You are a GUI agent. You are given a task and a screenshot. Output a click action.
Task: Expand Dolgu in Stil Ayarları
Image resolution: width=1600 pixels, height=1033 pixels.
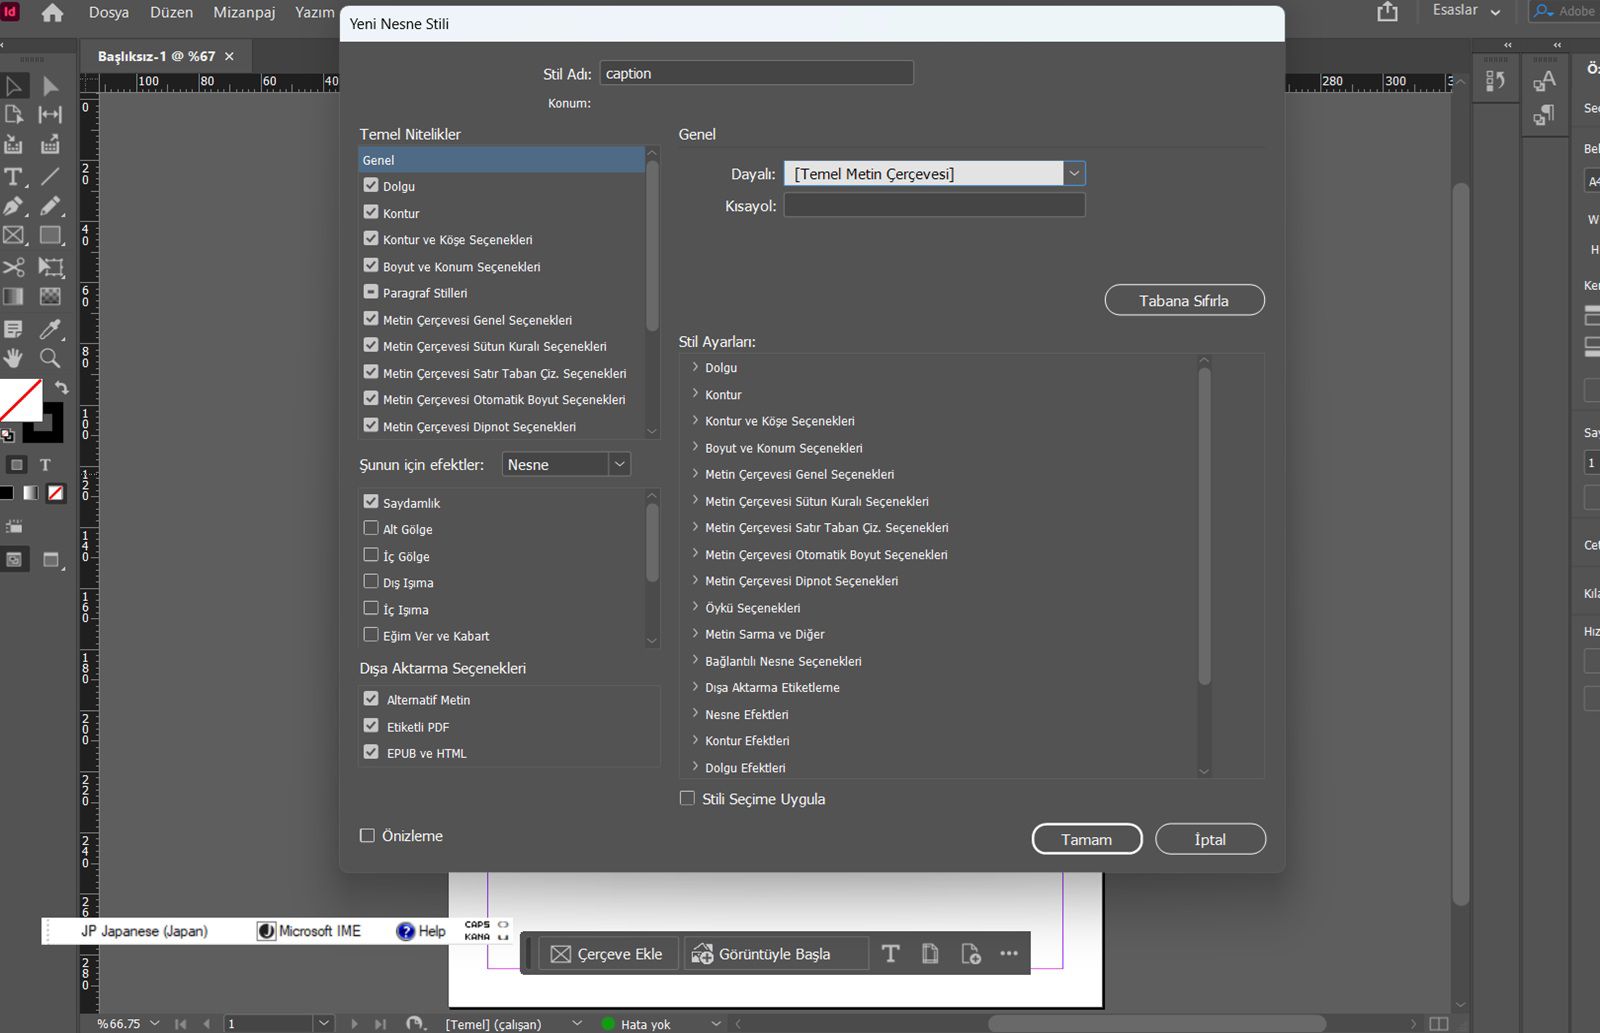tap(695, 367)
